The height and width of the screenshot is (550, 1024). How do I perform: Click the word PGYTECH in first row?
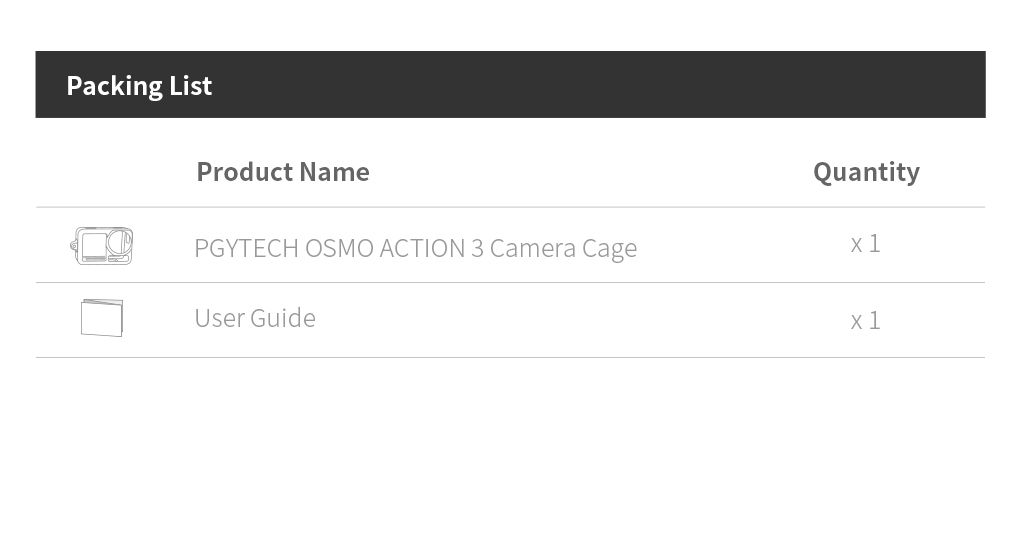pyautogui.click(x=247, y=248)
